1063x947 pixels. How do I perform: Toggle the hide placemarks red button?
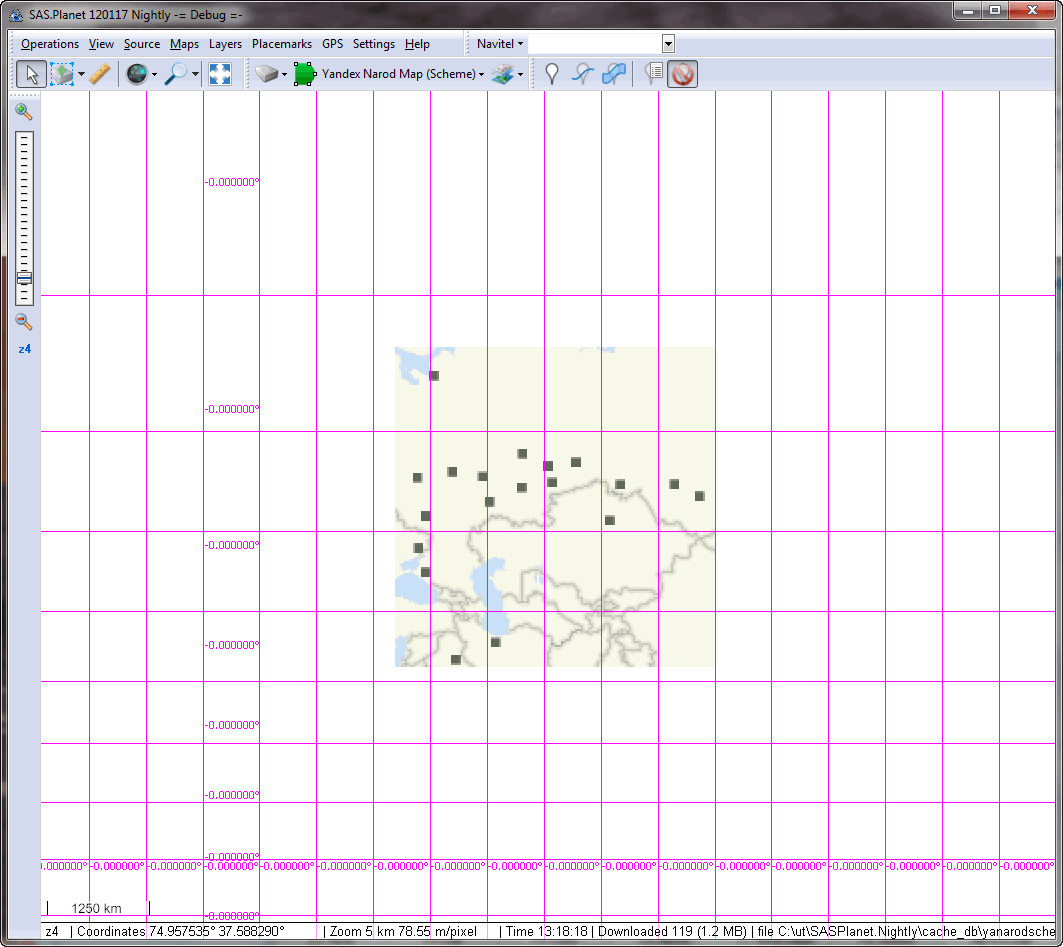[x=683, y=74]
